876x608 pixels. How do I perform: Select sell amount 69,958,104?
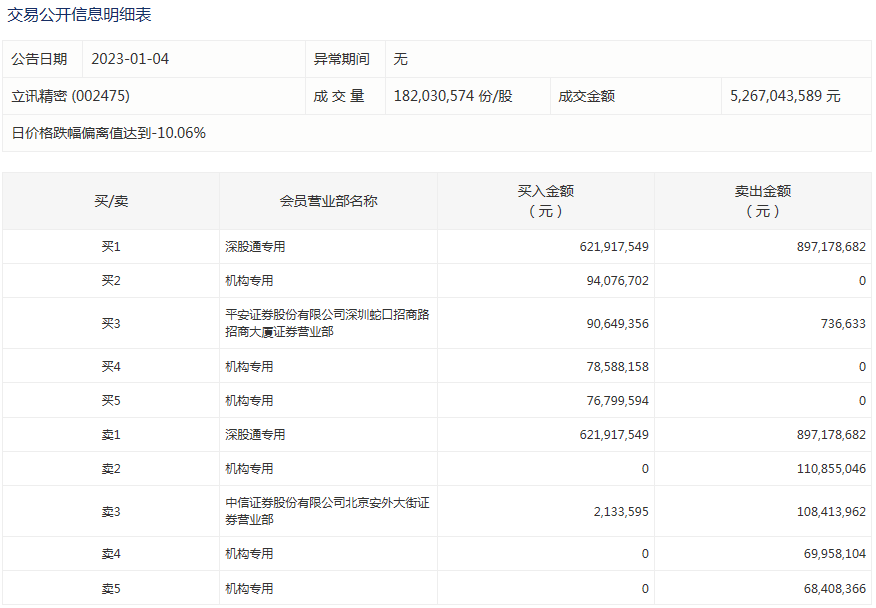click(x=835, y=554)
